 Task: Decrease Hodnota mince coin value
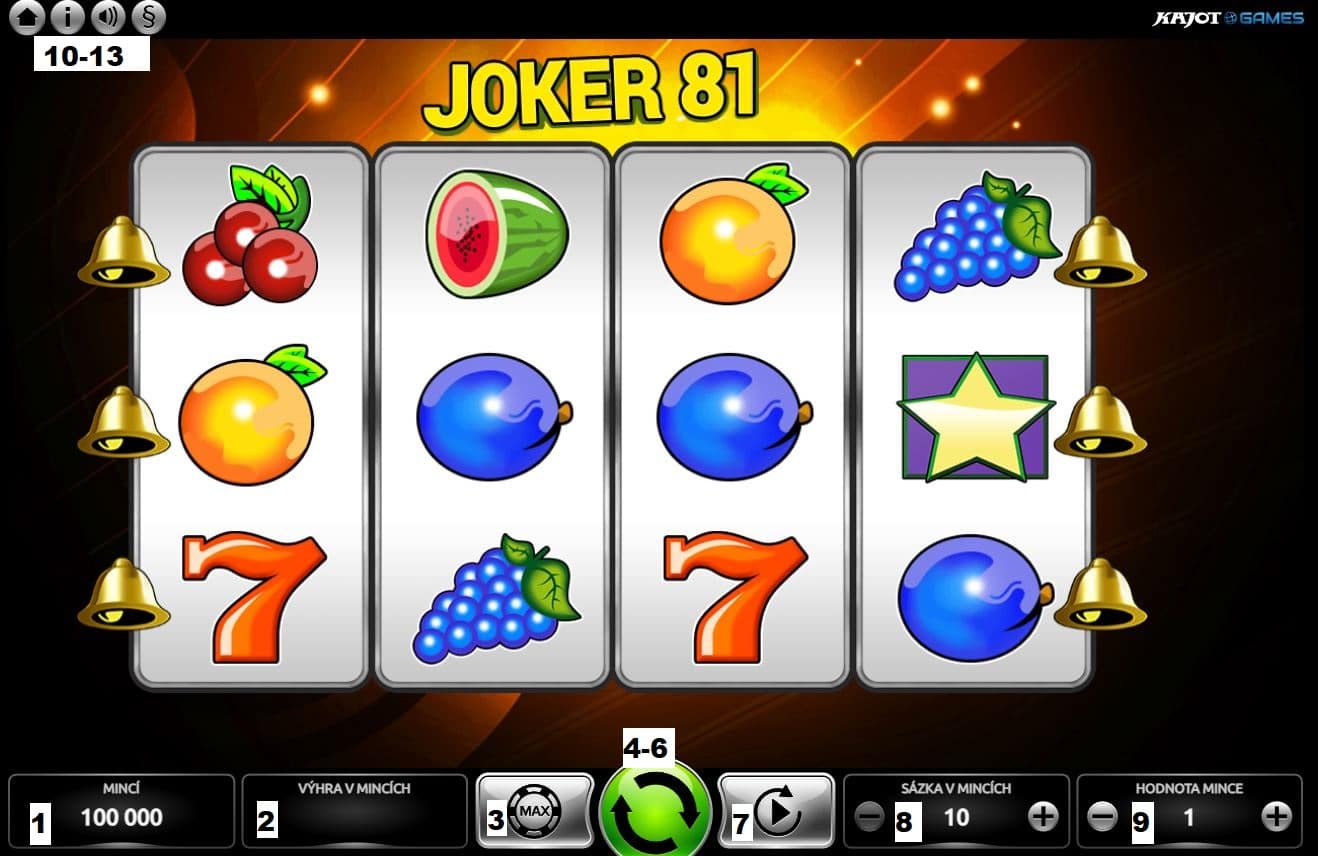(x=1102, y=817)
